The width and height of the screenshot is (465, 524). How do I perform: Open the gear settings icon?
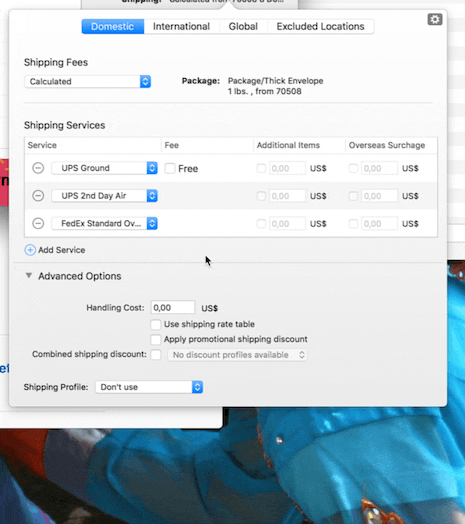pos(435,19)
